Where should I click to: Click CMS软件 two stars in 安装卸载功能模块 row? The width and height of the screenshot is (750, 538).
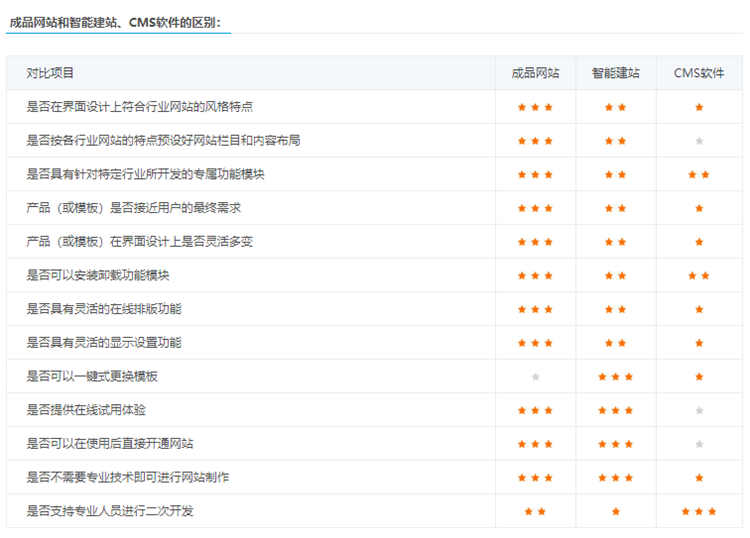699,275
